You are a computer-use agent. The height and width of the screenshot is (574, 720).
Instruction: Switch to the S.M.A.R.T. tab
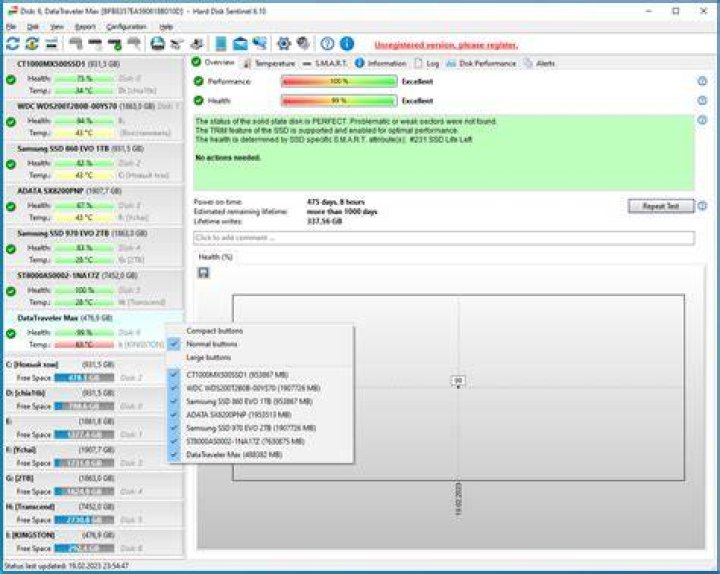pos(325,63)
